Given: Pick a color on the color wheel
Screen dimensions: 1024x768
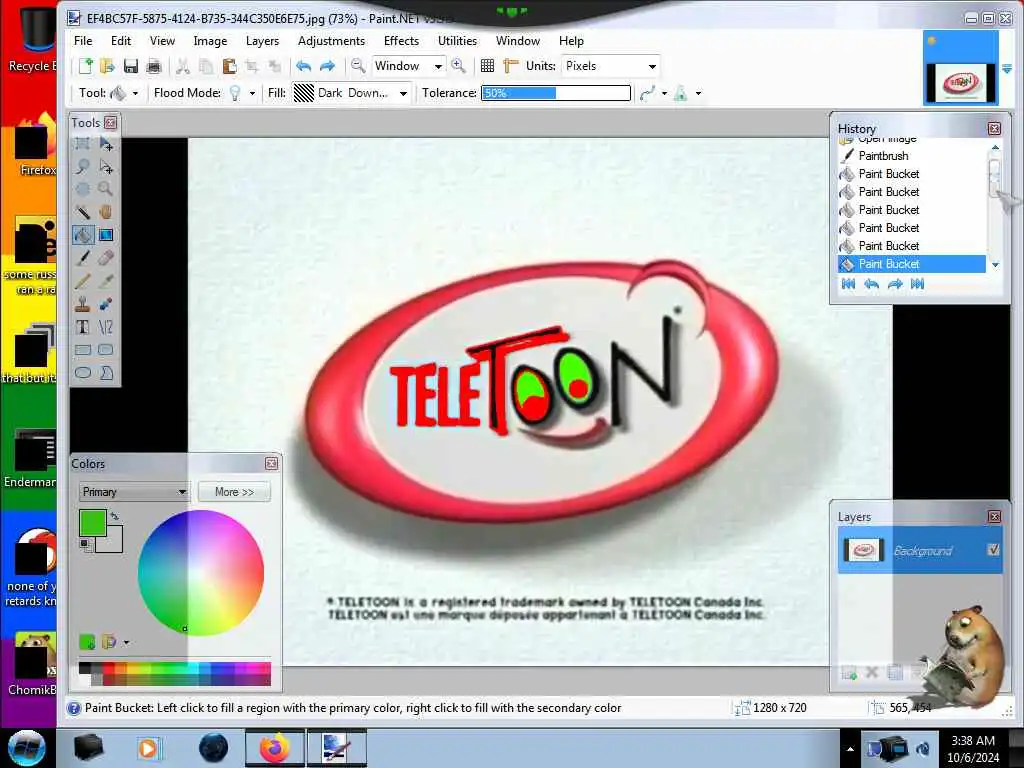Looking at the screenshot, I should click(x=200, y=573).
